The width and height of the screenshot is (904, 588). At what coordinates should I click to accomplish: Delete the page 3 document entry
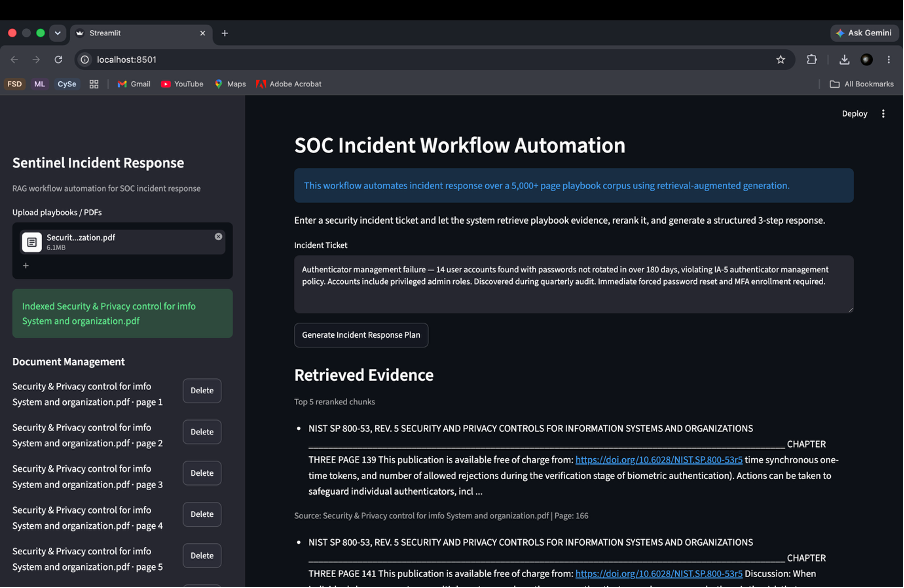[x=202, y=473]
